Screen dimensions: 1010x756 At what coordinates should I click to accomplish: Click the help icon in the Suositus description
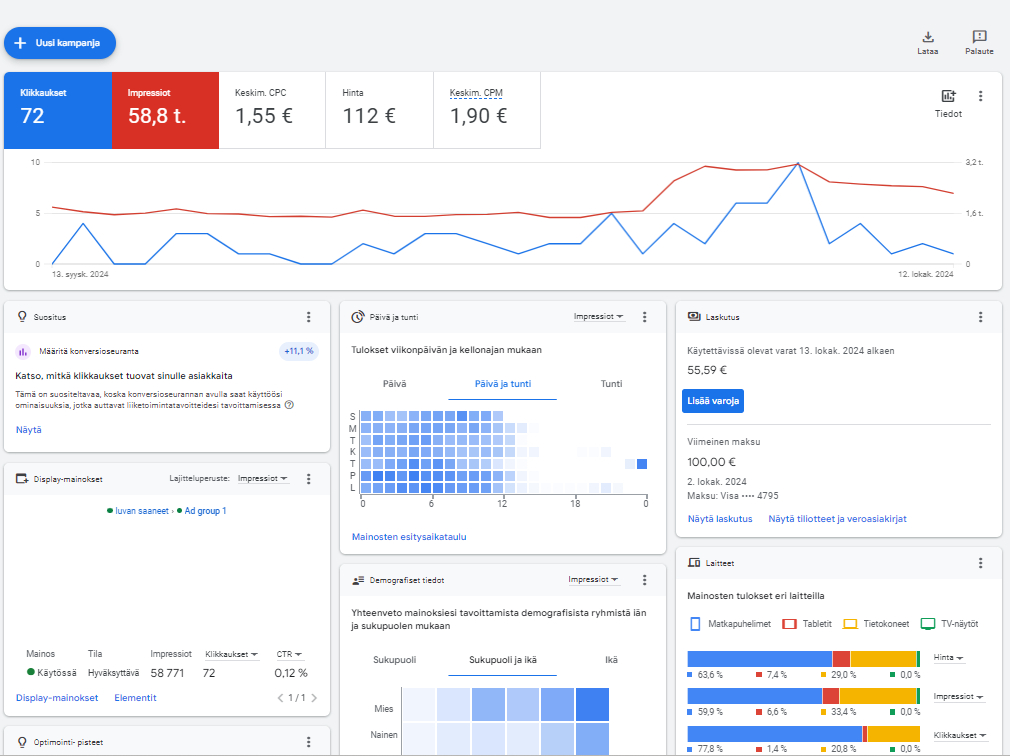(289, 405)
